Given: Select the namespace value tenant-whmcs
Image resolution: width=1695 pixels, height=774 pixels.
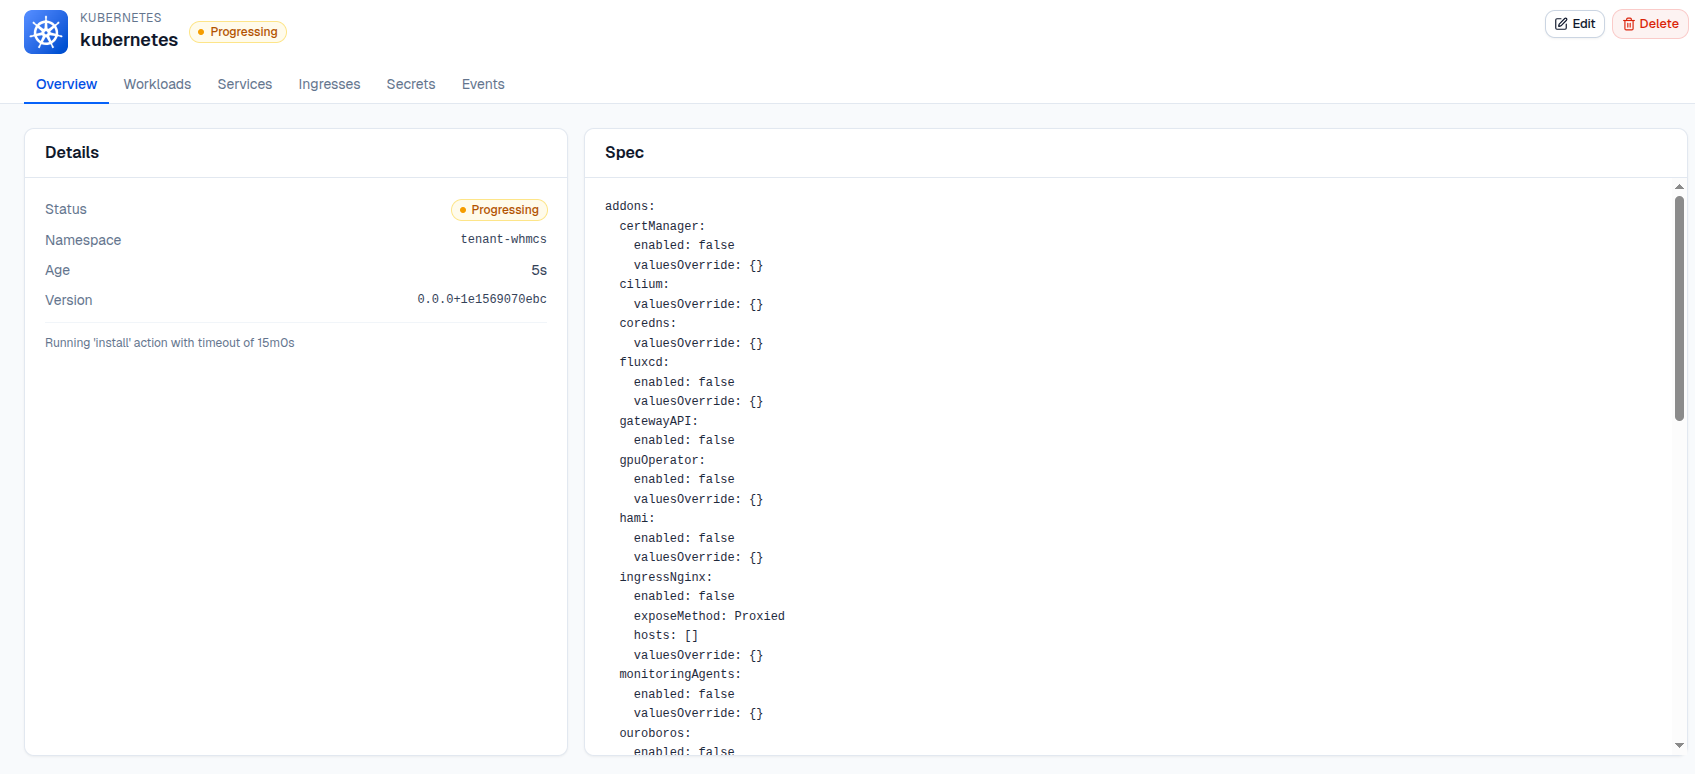Looking at the screenshot, I should (503, 240).
